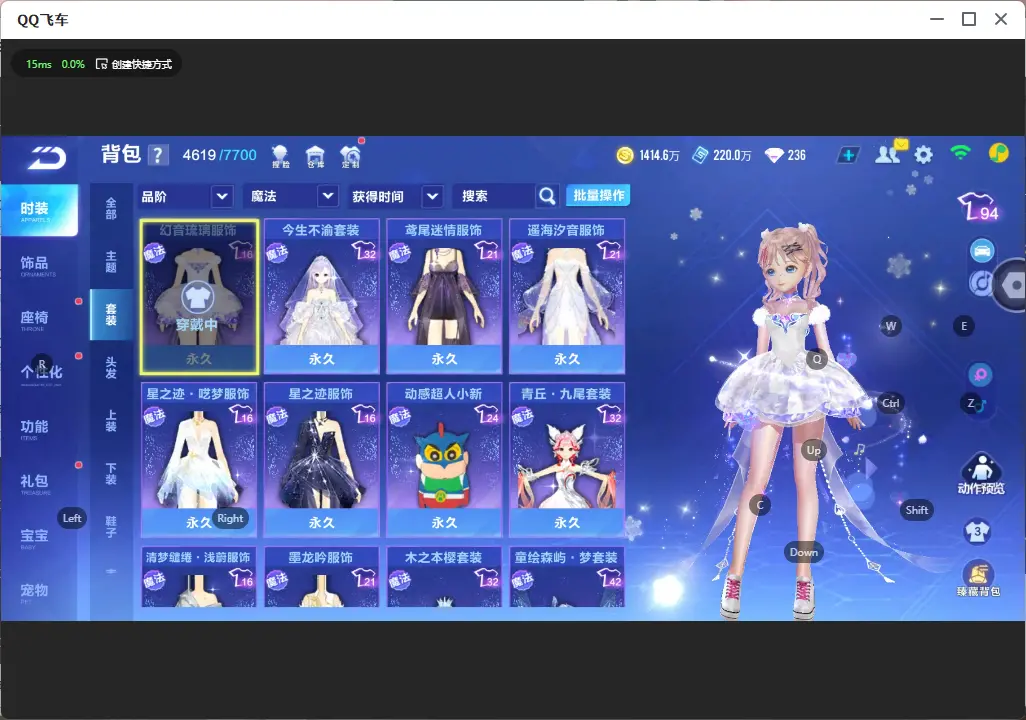The height and width of the screenshot is (720, 1026).
Task: Open the 个性化 personalization tab
Action: pos(39,374)
